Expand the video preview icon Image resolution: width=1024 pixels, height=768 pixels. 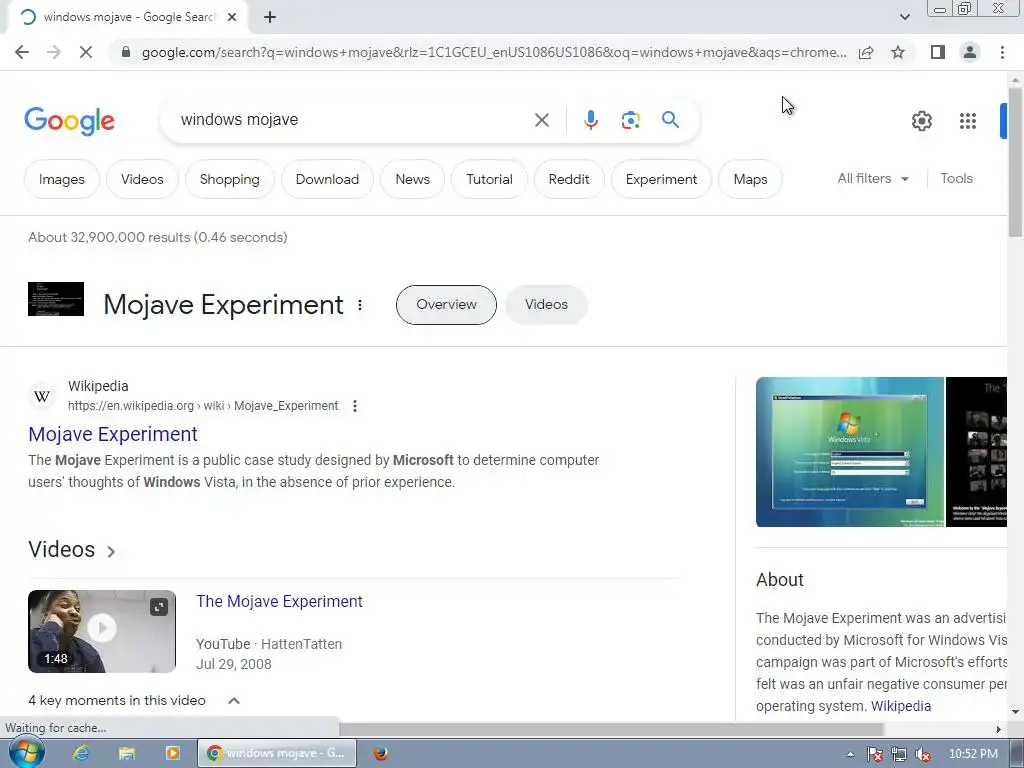coord(159,607)
